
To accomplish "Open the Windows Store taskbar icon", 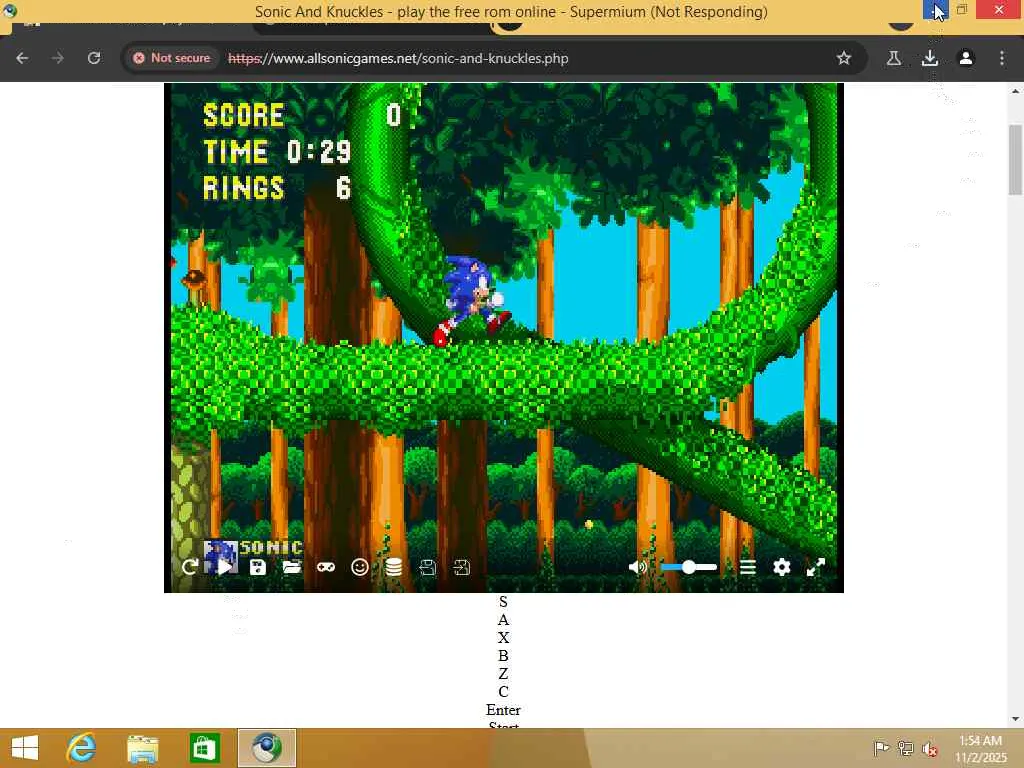I will coord(204,748).
